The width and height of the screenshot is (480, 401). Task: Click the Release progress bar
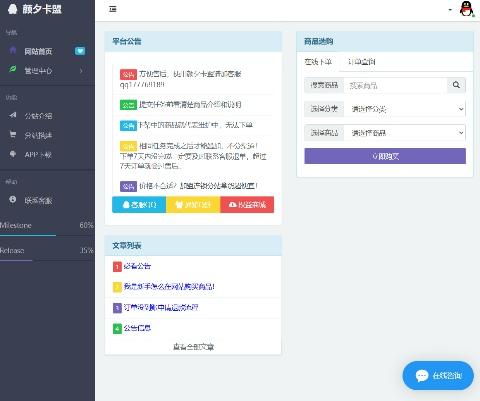[47, 260]
